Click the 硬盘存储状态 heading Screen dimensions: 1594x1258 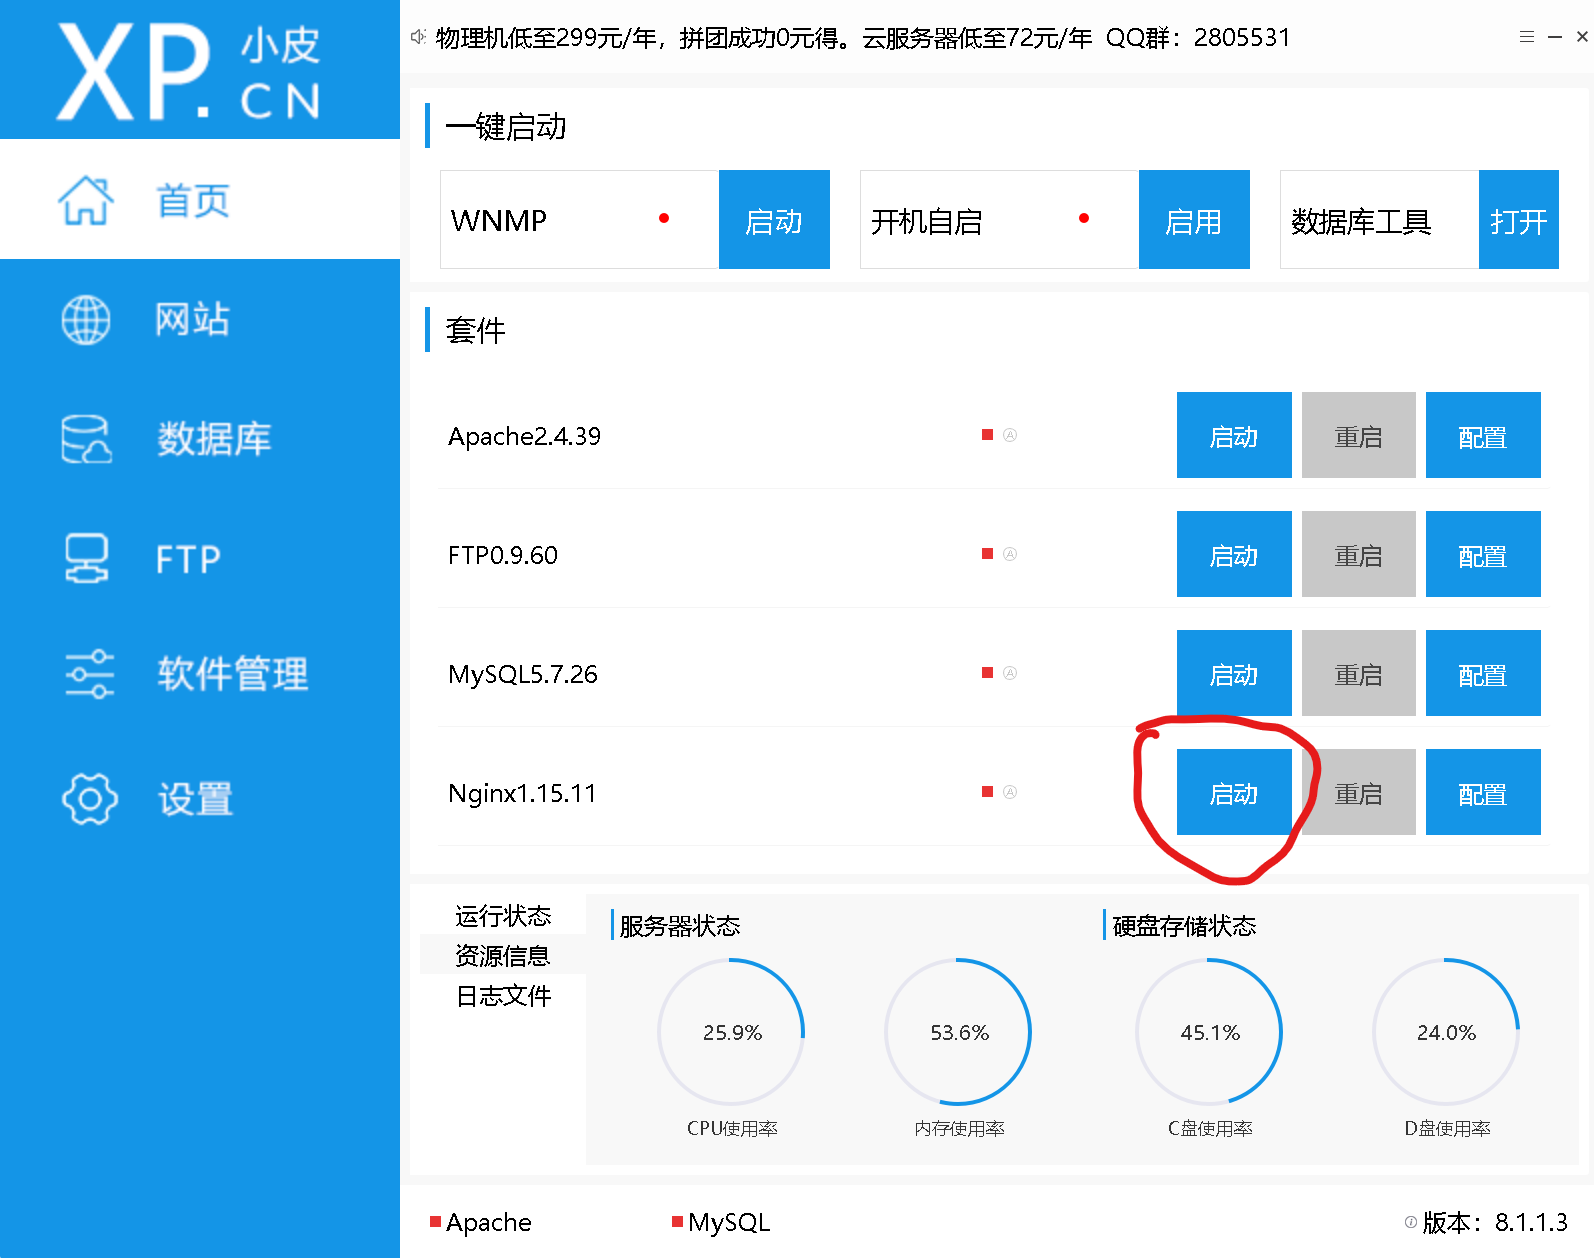coord(1184,926)
